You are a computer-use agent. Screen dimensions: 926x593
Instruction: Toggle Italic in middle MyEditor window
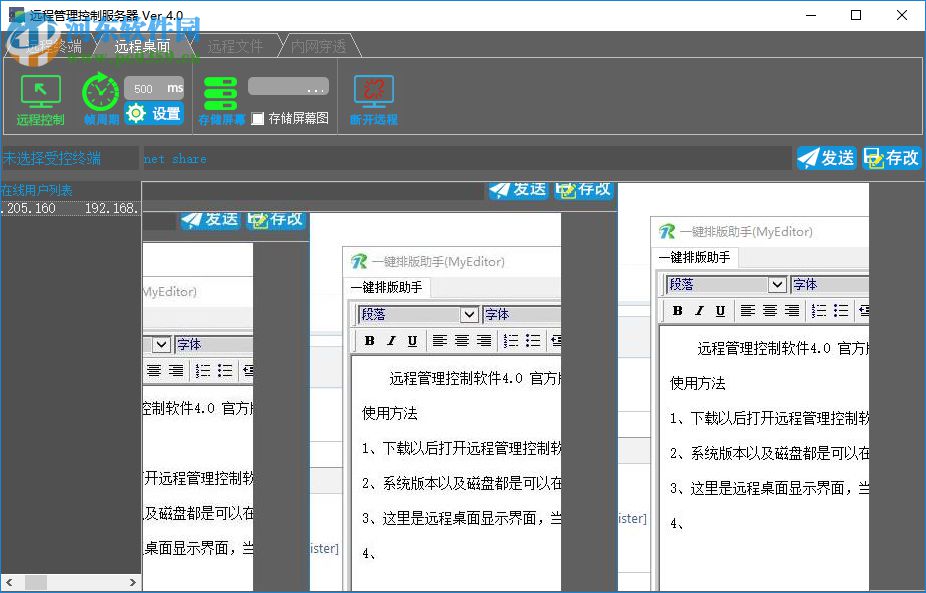click(391, 341)
